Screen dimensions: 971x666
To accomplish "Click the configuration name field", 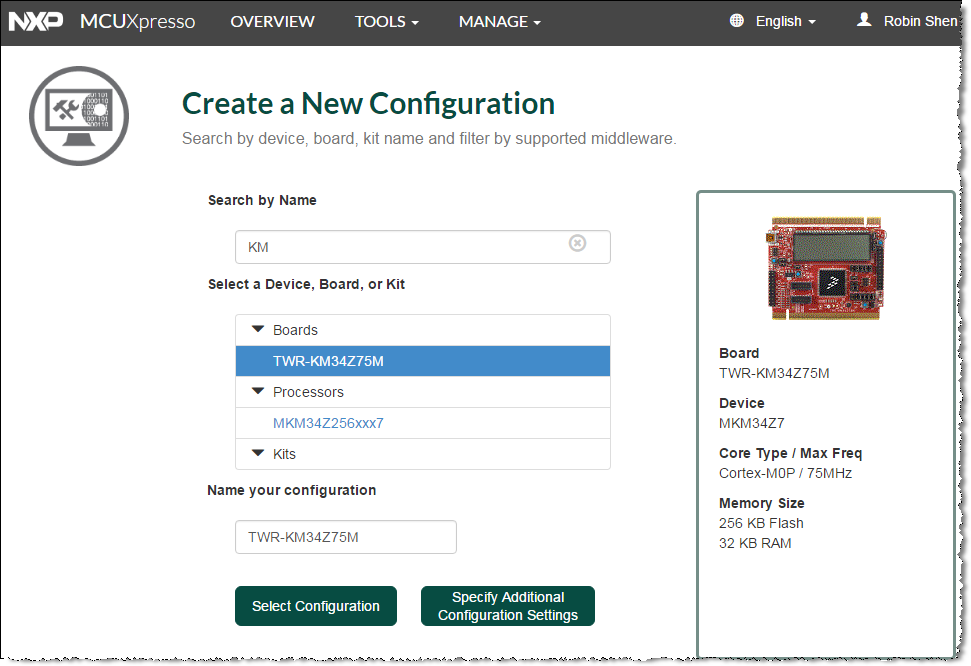I will [x=346, y=537].
